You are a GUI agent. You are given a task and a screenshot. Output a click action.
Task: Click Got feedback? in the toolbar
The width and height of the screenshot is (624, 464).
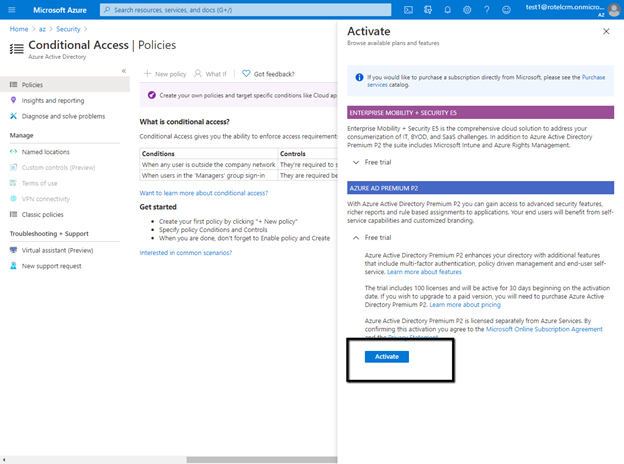[269, 74]
